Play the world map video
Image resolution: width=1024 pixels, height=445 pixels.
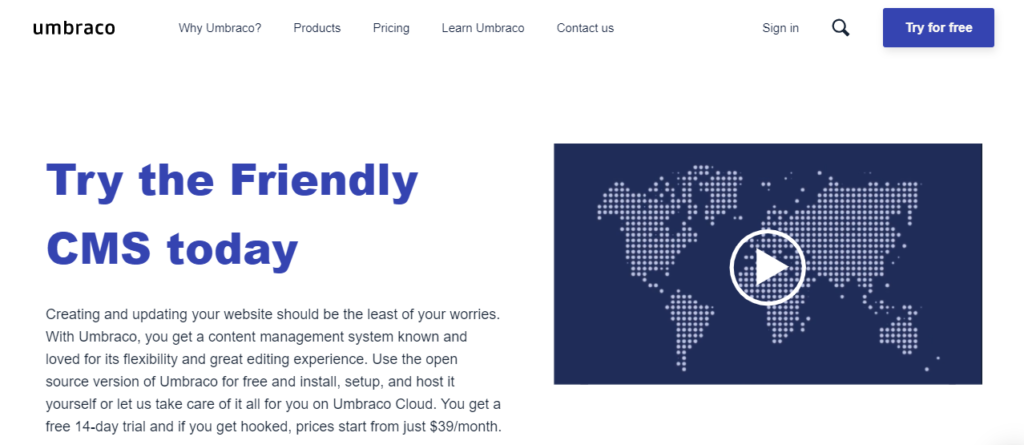coord(767,267)
